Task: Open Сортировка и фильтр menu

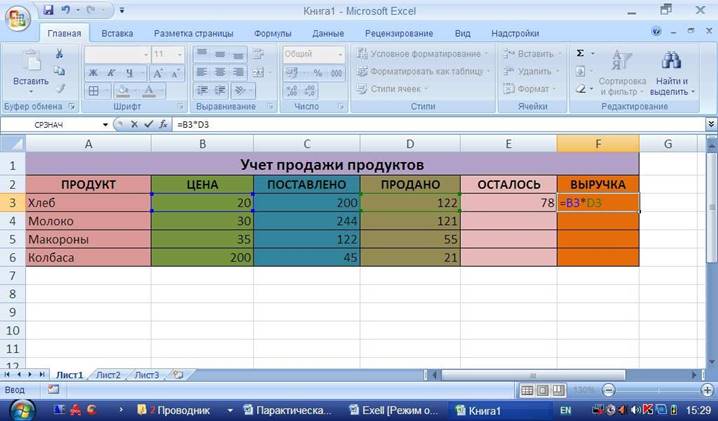Action: (x=622, y=72)
